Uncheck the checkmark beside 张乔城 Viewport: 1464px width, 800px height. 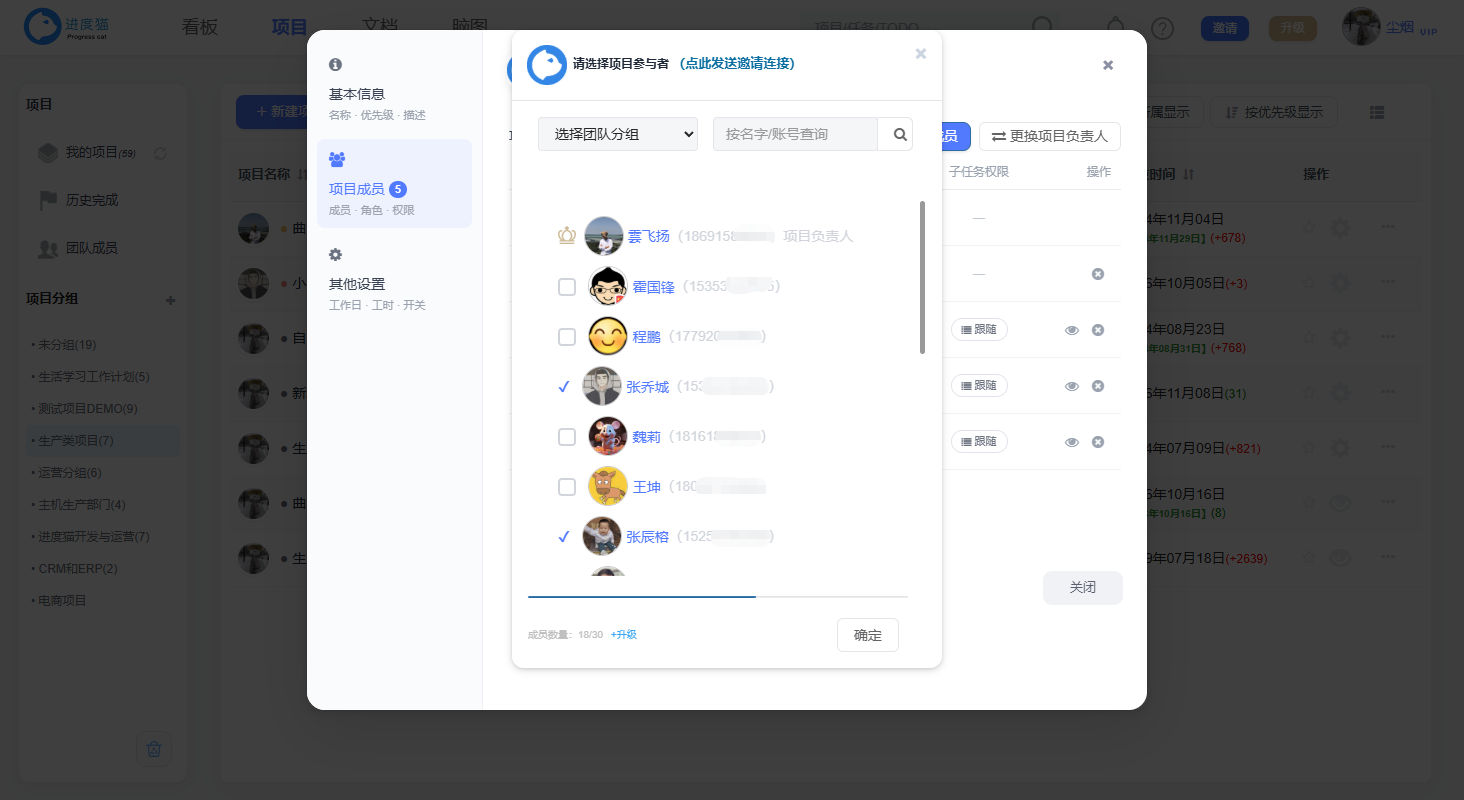(x=564, y=386)
